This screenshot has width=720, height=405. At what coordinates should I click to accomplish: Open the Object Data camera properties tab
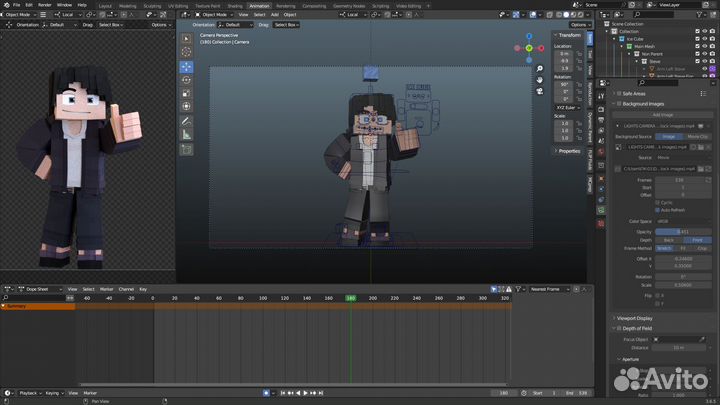(601, 210)
